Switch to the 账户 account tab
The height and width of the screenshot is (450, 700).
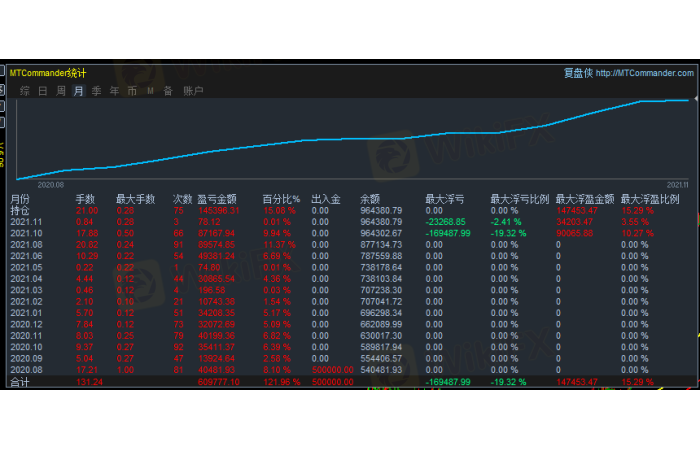193,91
